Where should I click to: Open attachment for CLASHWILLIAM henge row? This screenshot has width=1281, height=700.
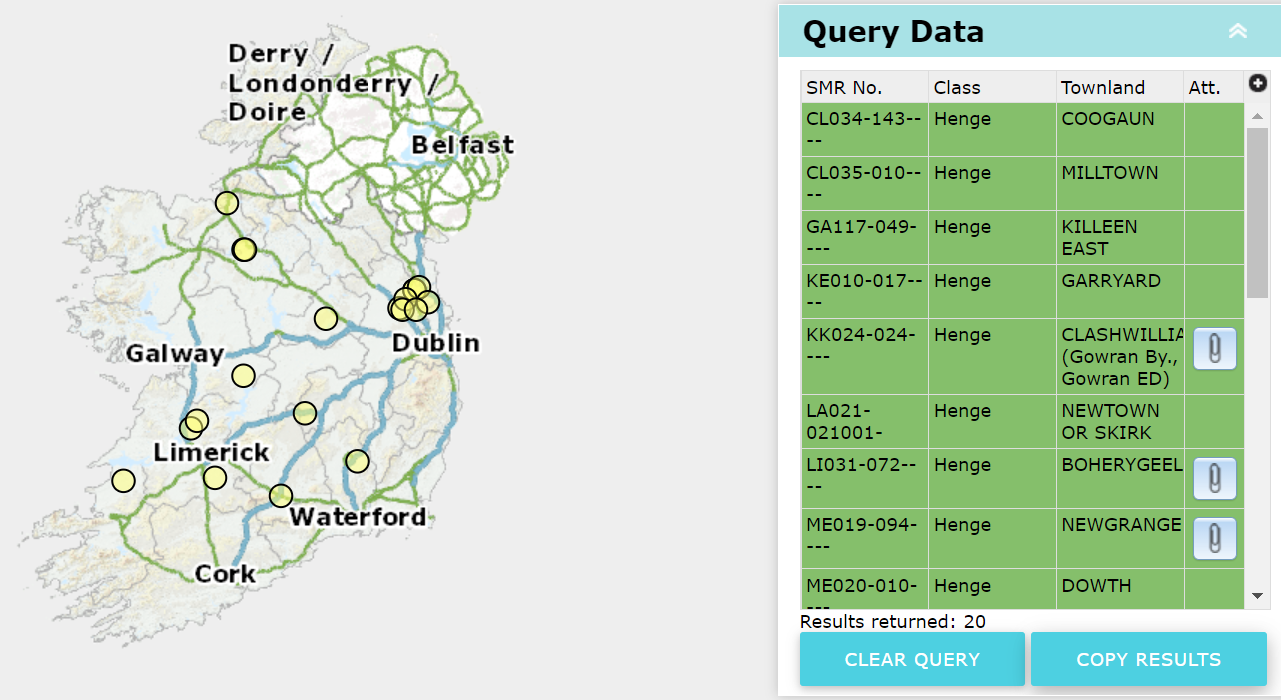tap(1214, 349)
